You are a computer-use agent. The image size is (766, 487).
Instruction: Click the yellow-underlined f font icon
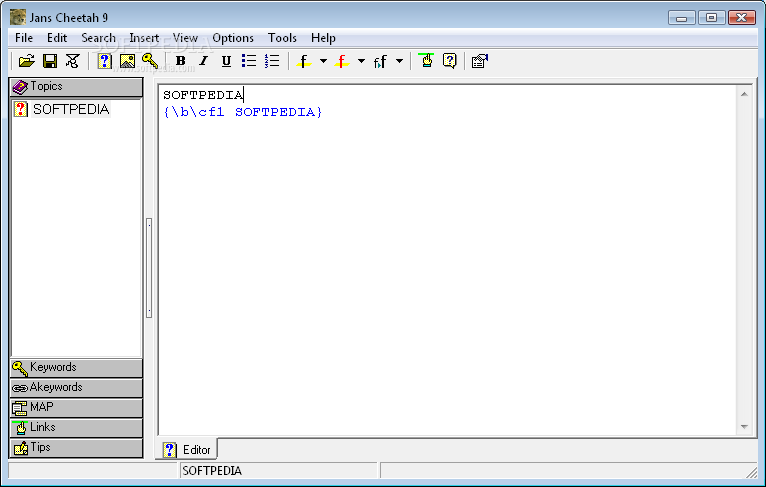pos(304,61)
